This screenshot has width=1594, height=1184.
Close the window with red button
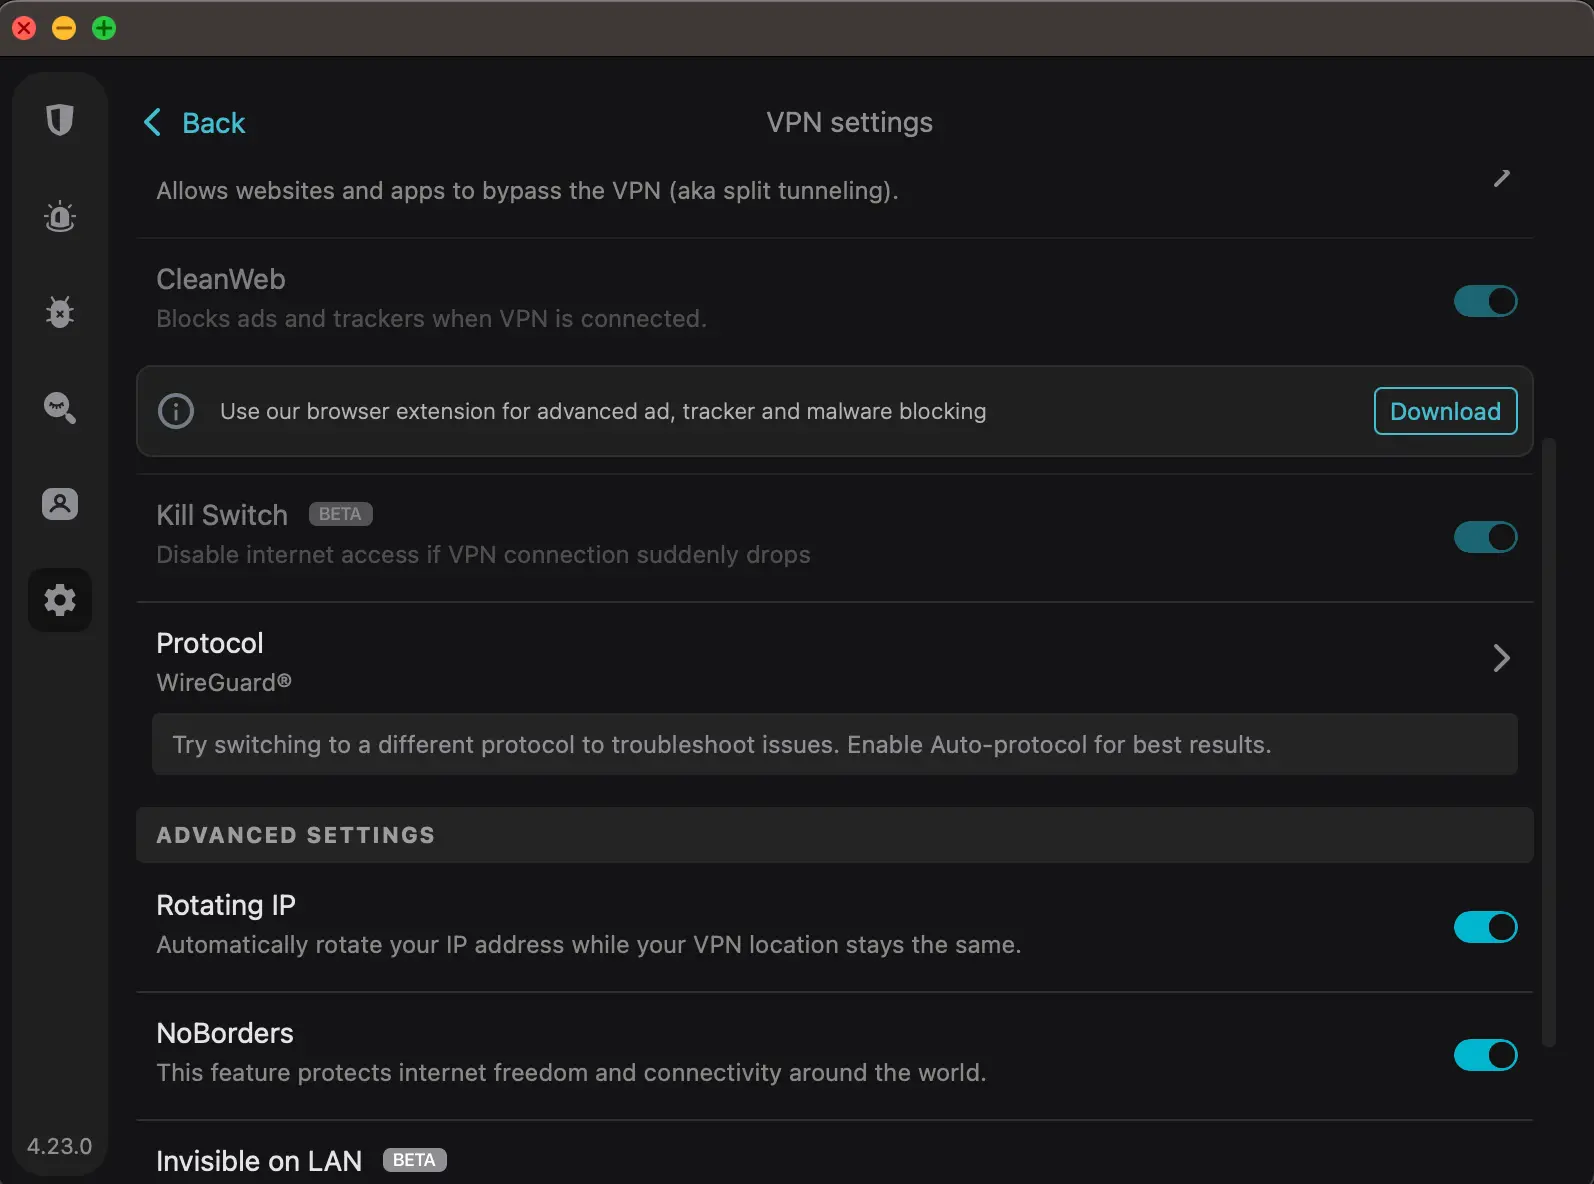tap(24, 28)
